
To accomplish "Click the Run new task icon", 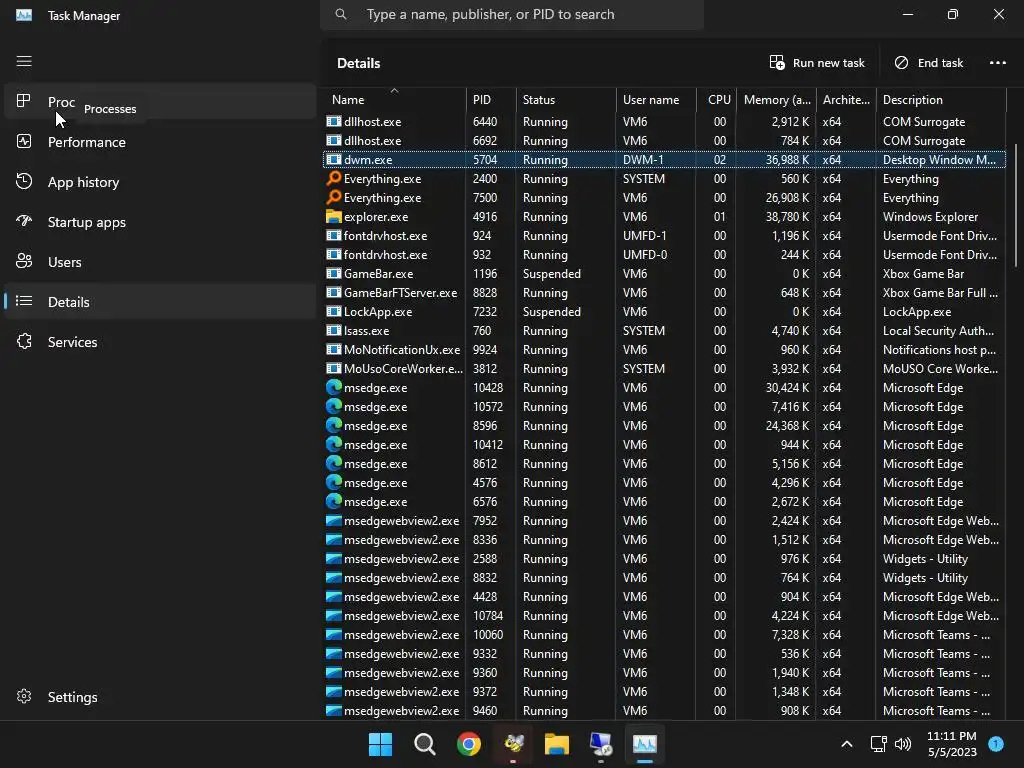I will click(776, 62).
